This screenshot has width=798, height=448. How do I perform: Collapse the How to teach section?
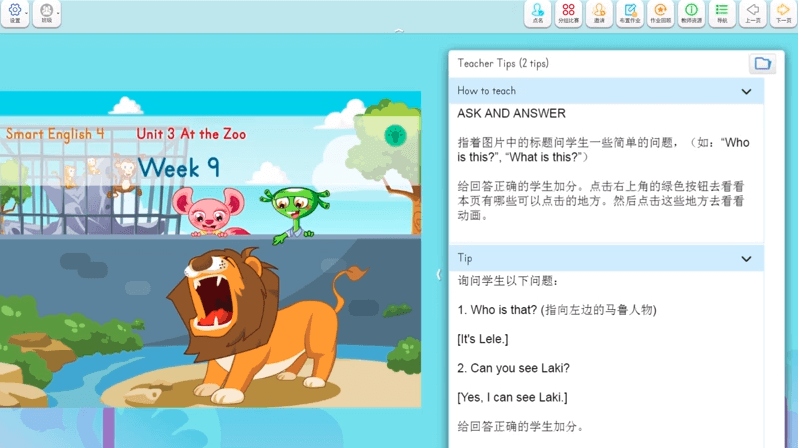[x=746, y=92]
